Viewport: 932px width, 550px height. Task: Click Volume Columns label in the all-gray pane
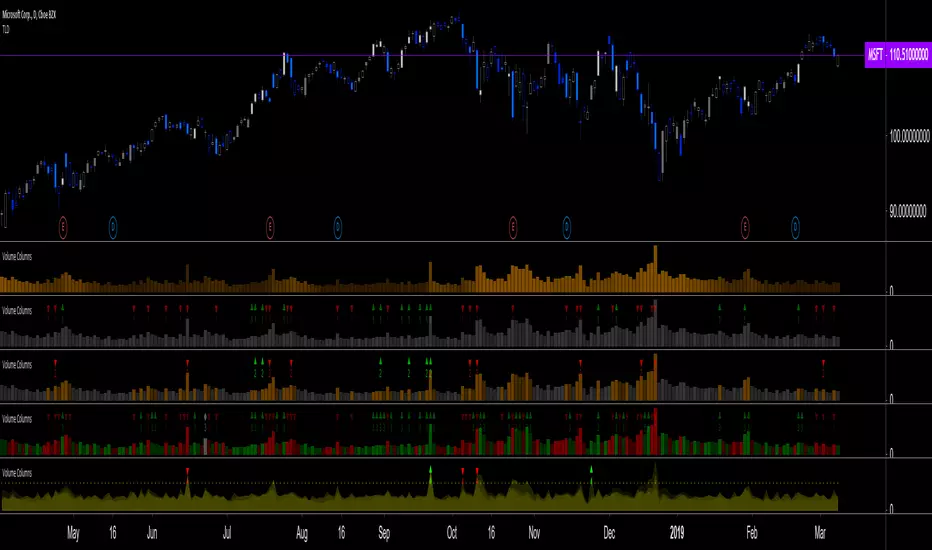coord(17,310)
